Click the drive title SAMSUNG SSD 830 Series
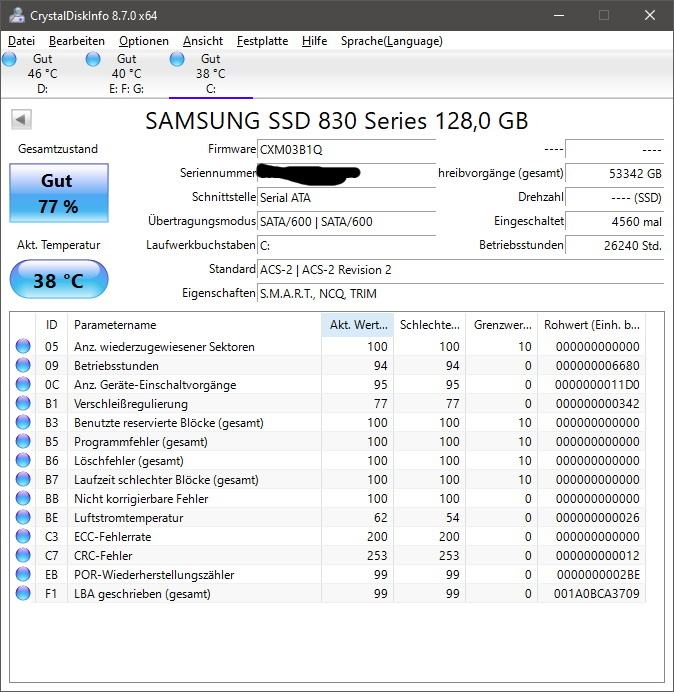The height and width of the screenshot is (692, 674). tap(337, 120)
